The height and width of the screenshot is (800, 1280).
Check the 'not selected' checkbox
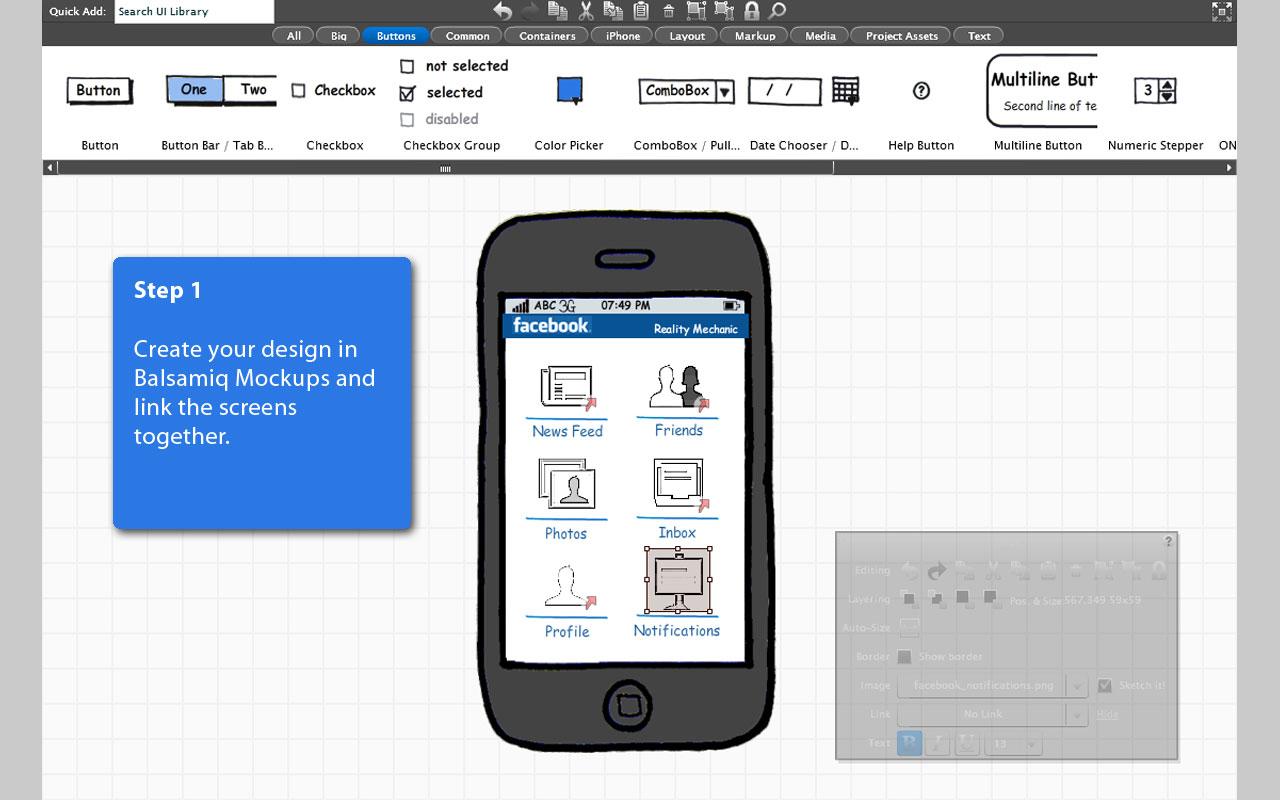[x=407, y=66]
